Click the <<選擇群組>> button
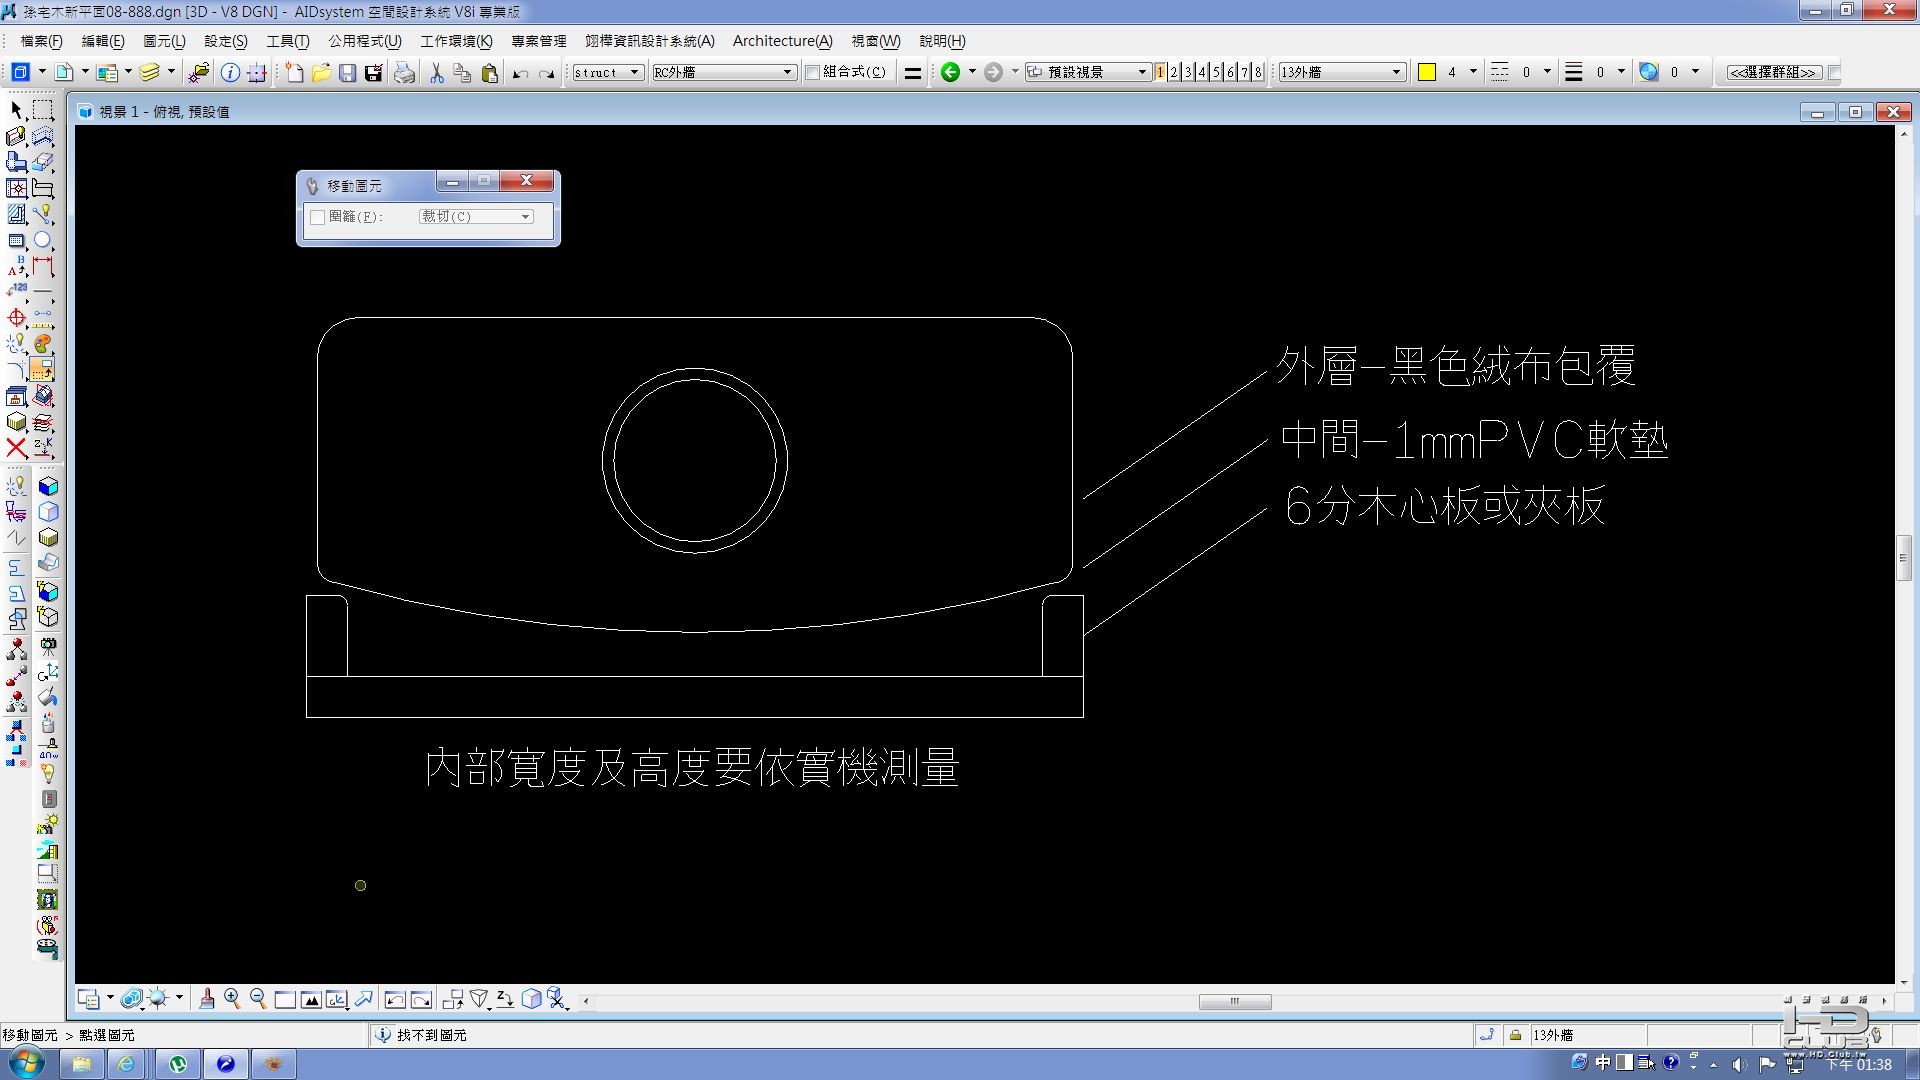Image resolution: width=1920 pixels, height=1080 pixels. 1772,72
